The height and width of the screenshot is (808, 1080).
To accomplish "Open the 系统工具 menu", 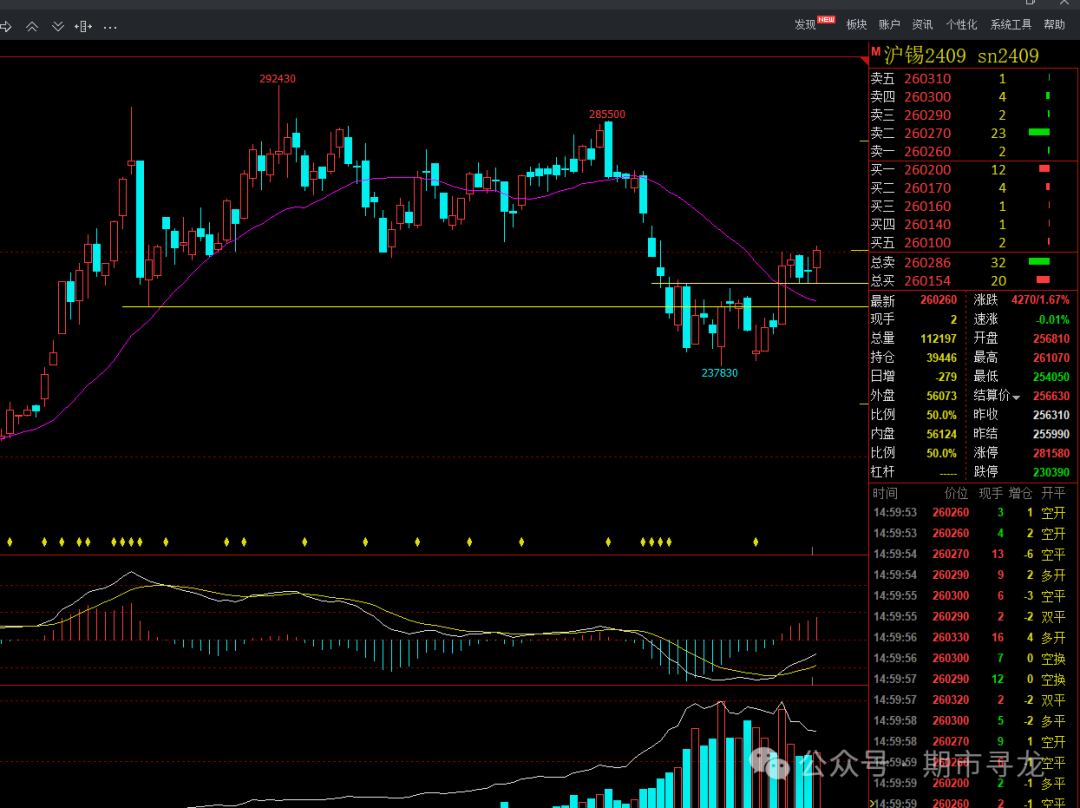I will point(1010,25).
